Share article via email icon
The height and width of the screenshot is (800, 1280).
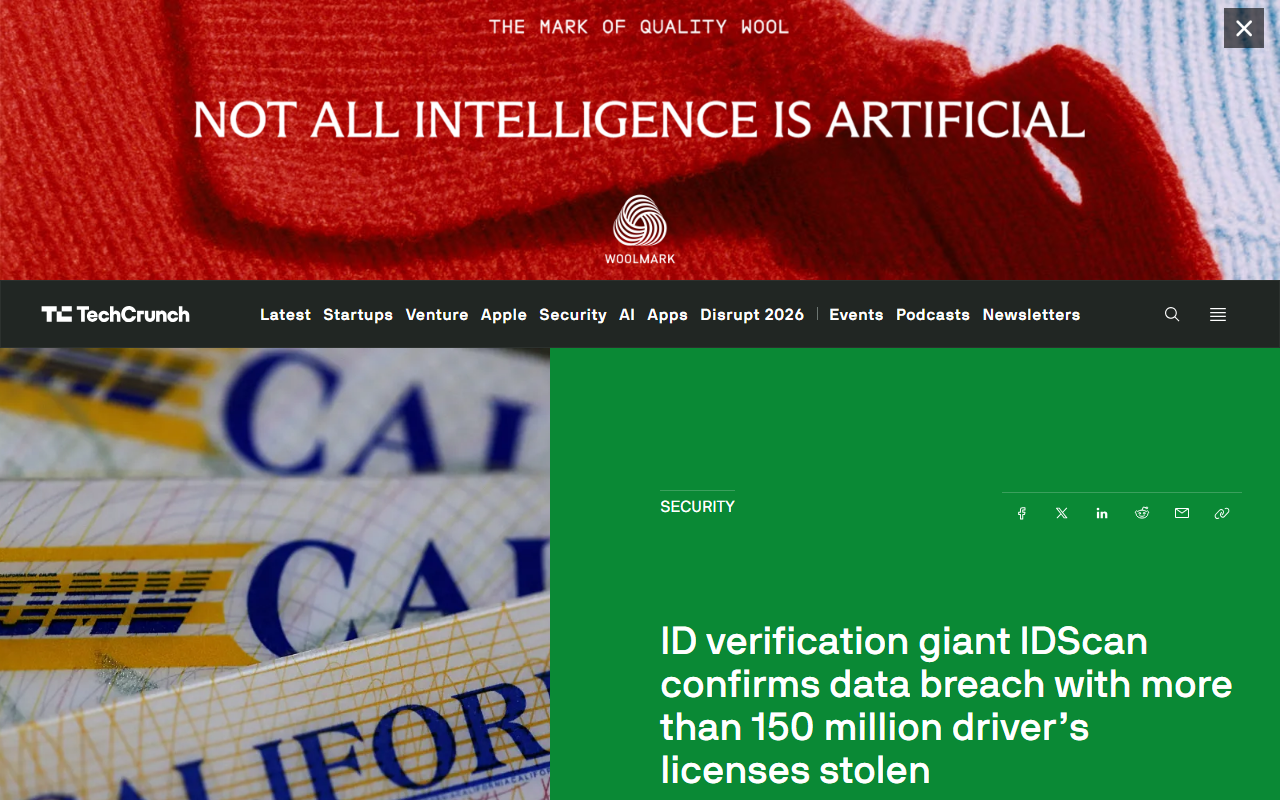(1182, 513)
